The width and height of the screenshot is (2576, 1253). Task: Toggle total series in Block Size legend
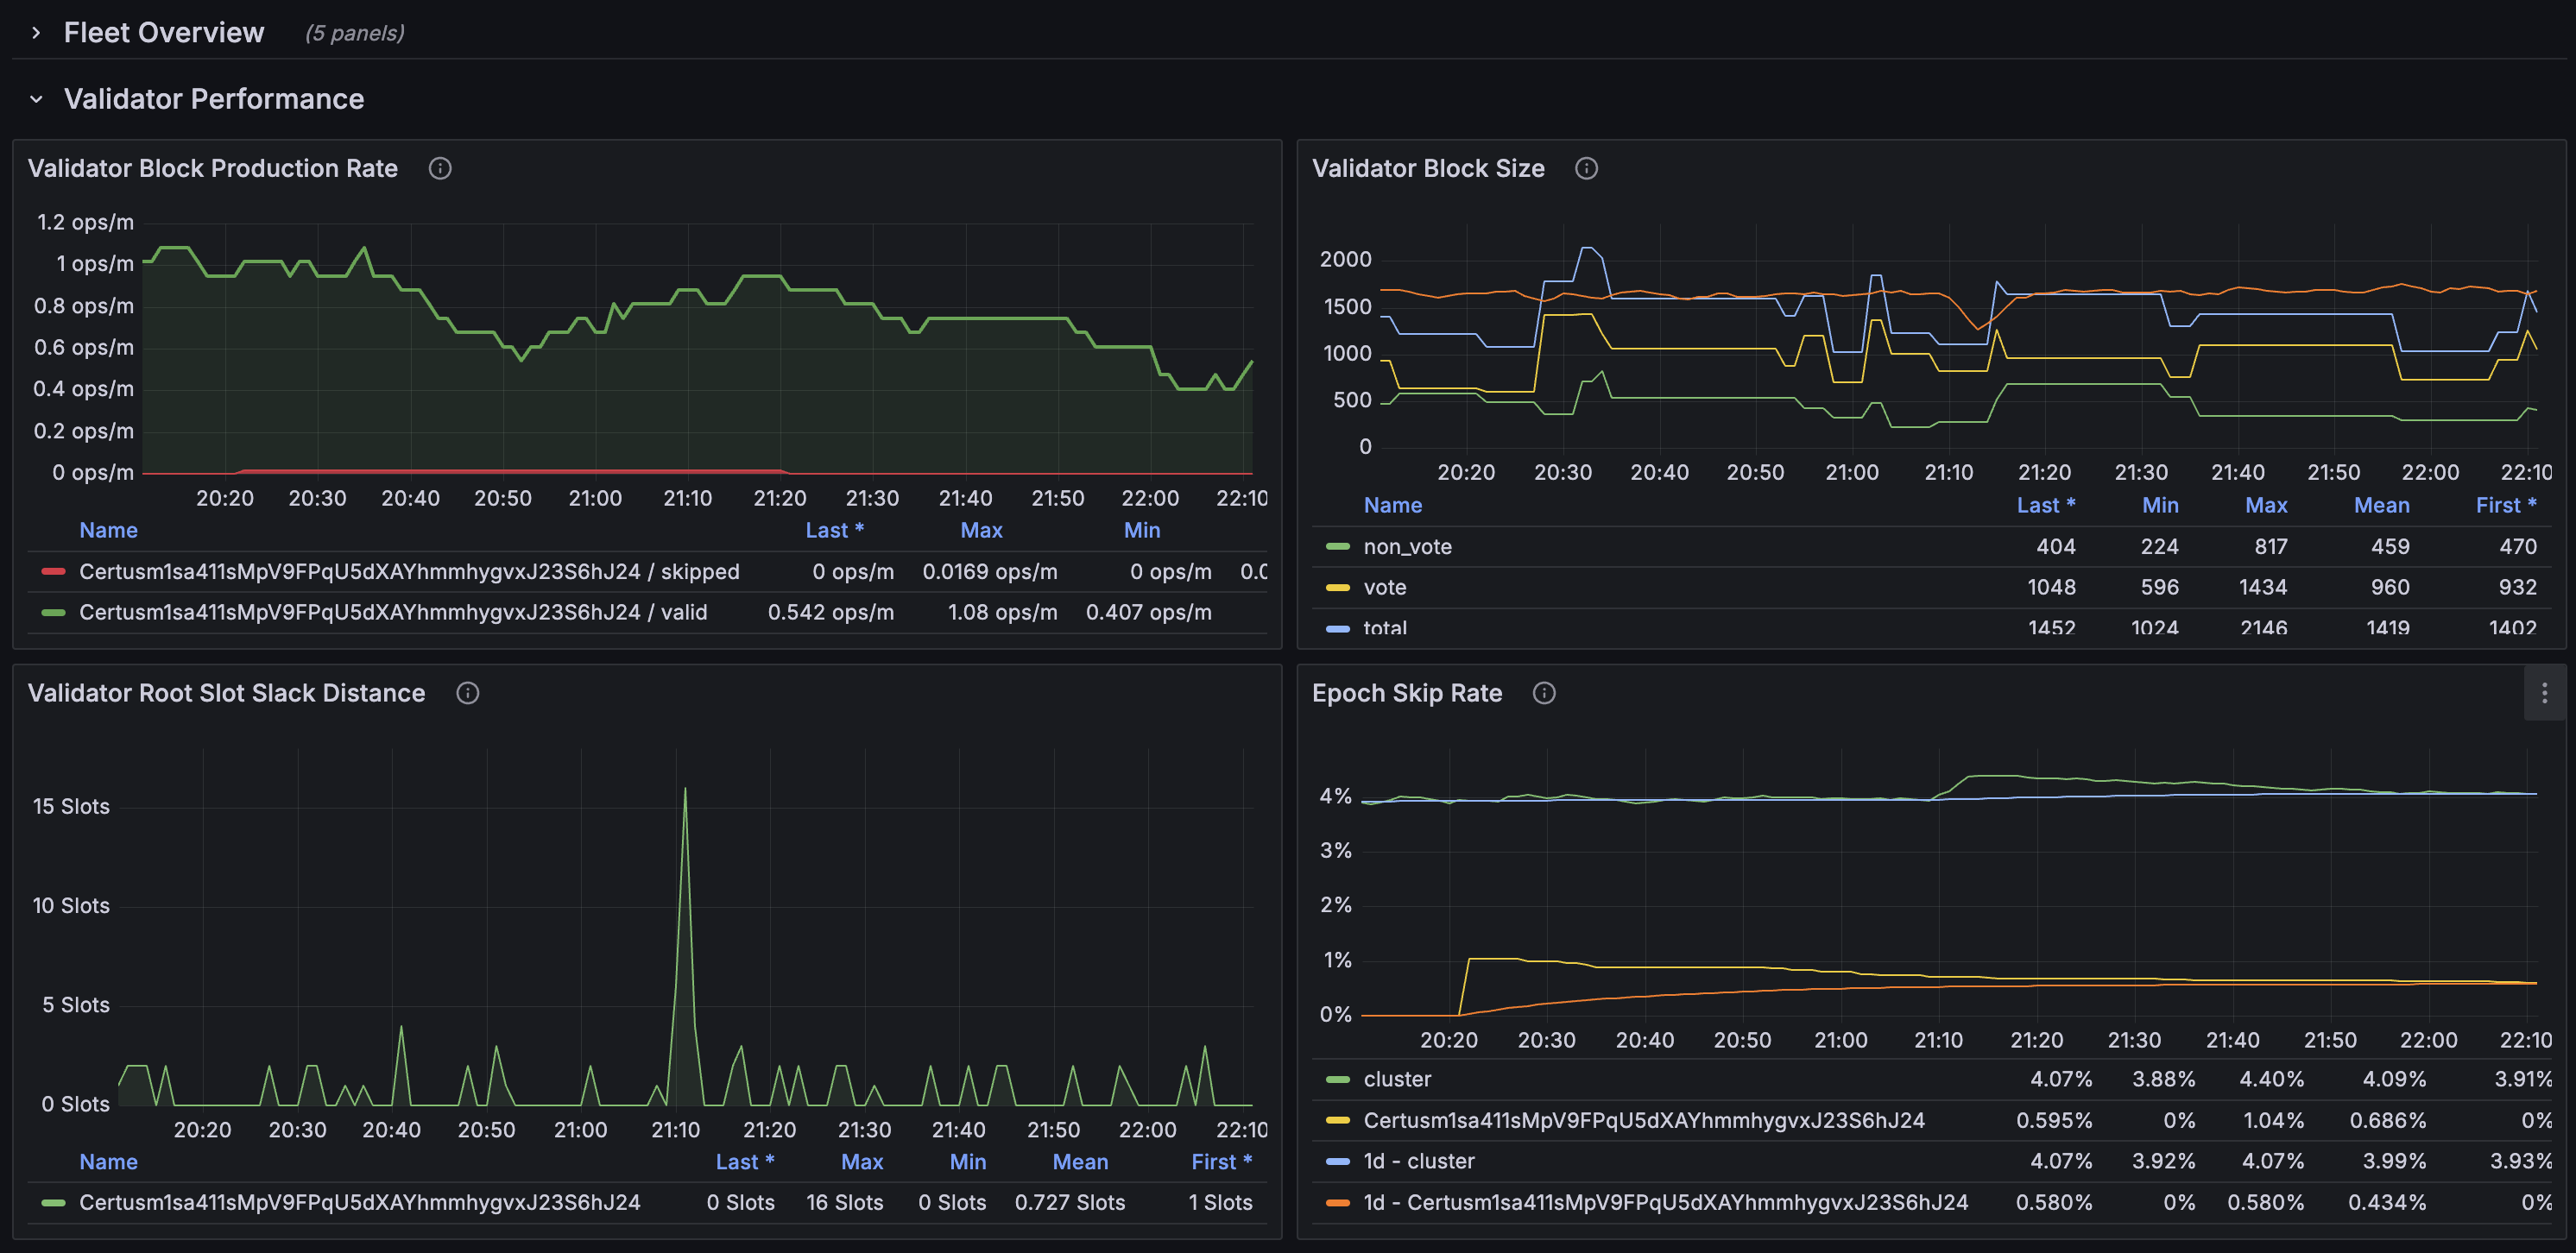(1384, 628)
